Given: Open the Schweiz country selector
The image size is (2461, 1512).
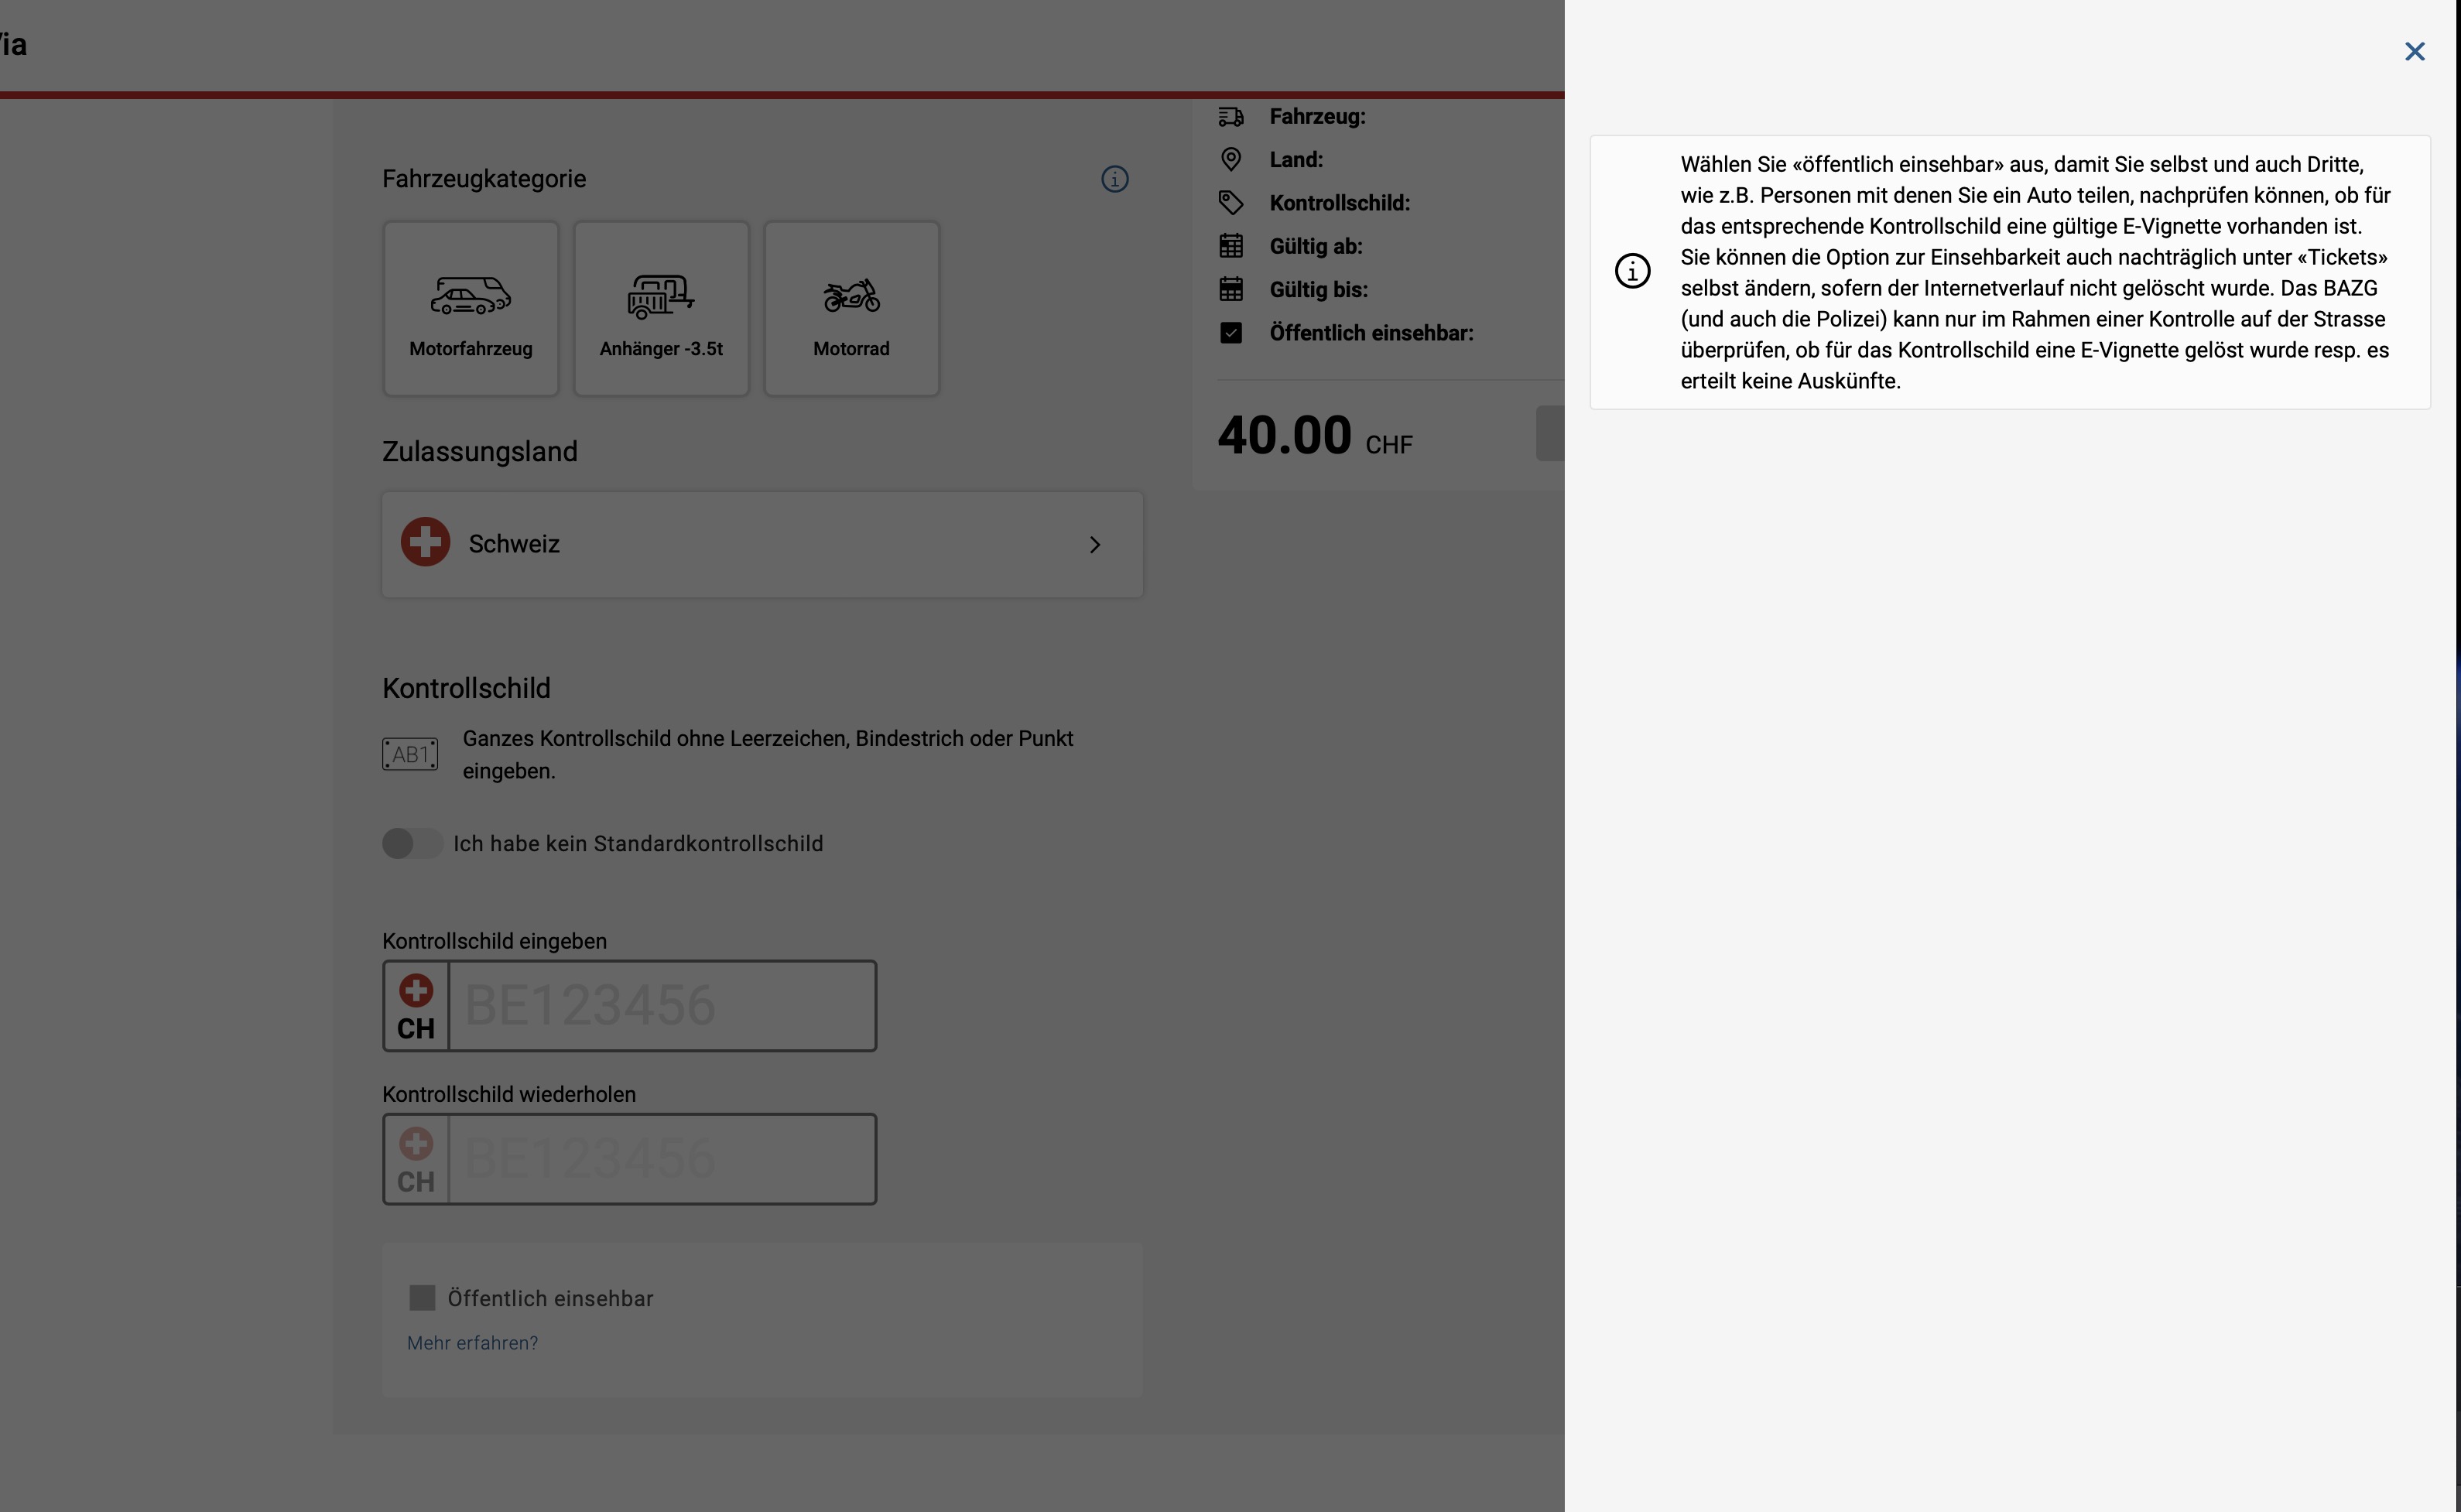Looking at the screenshot, I should 762,544.
